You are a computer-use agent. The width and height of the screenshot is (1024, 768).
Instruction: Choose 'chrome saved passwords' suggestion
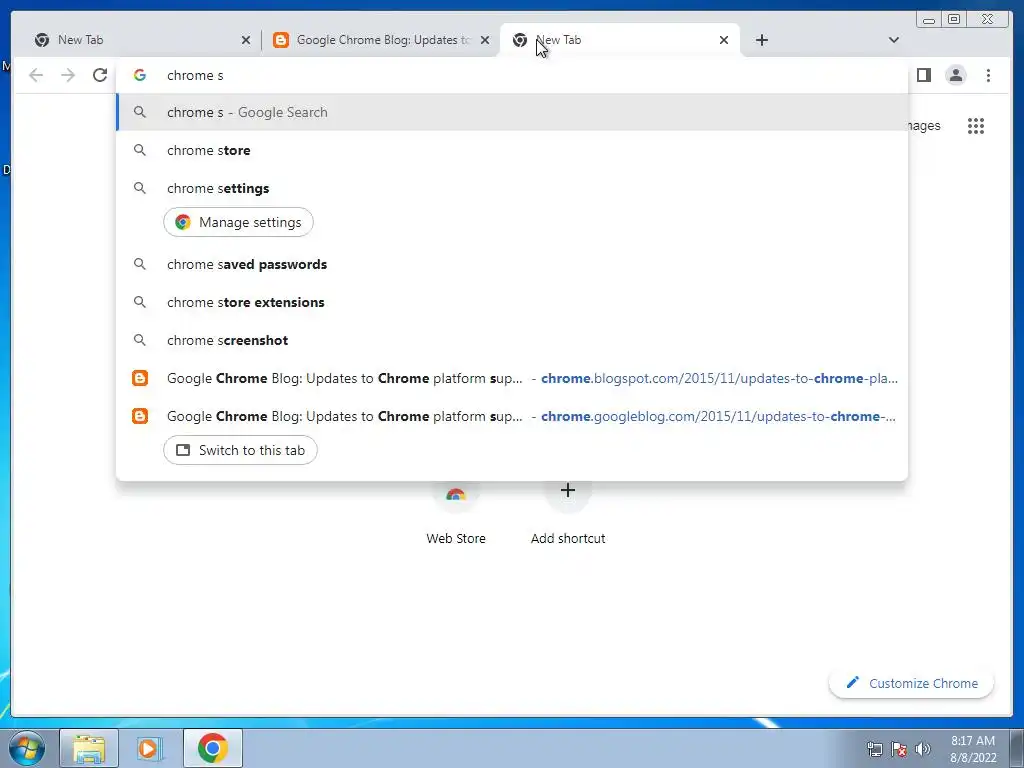click(512, 264)
